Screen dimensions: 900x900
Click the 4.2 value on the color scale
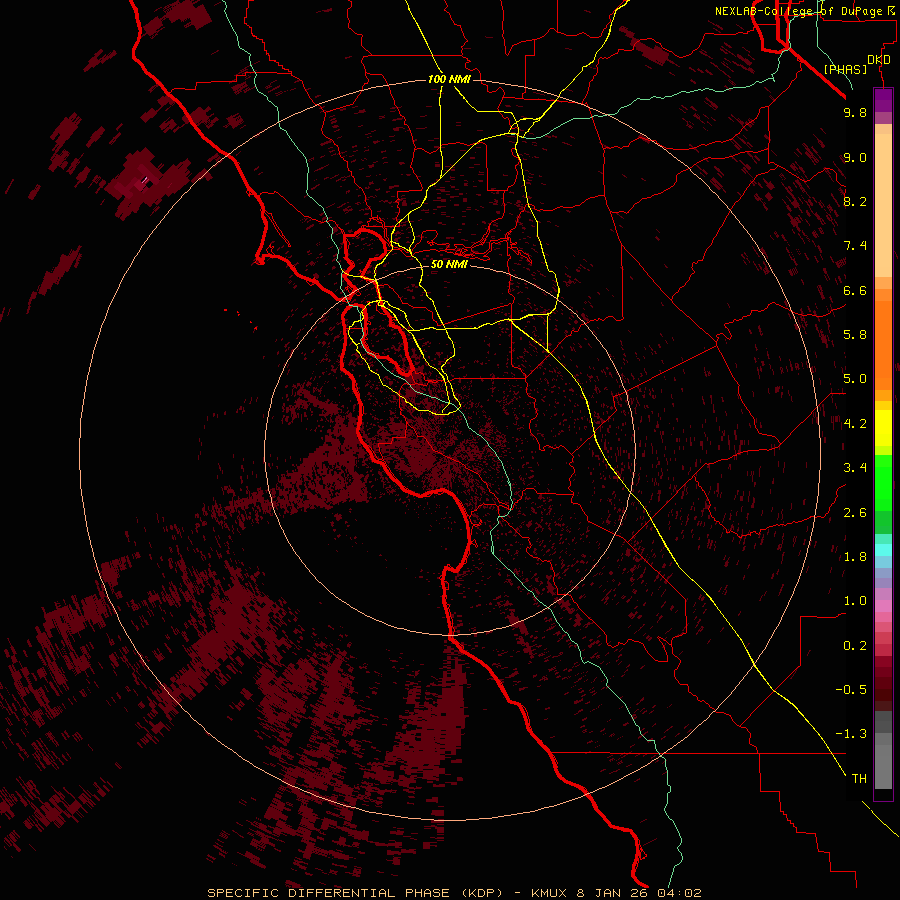point(855,424)
